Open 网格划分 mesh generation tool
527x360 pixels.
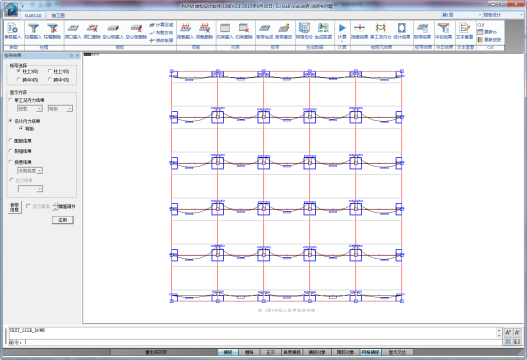[304, 31]
